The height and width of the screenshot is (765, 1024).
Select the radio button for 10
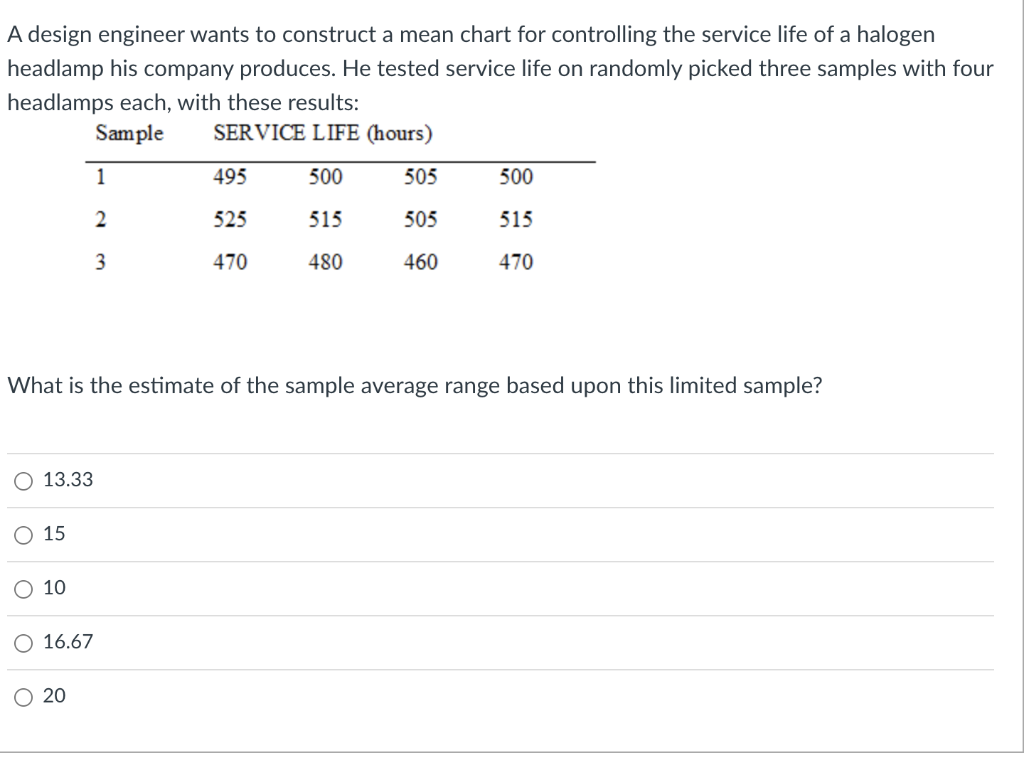click(x=22, y=589)
